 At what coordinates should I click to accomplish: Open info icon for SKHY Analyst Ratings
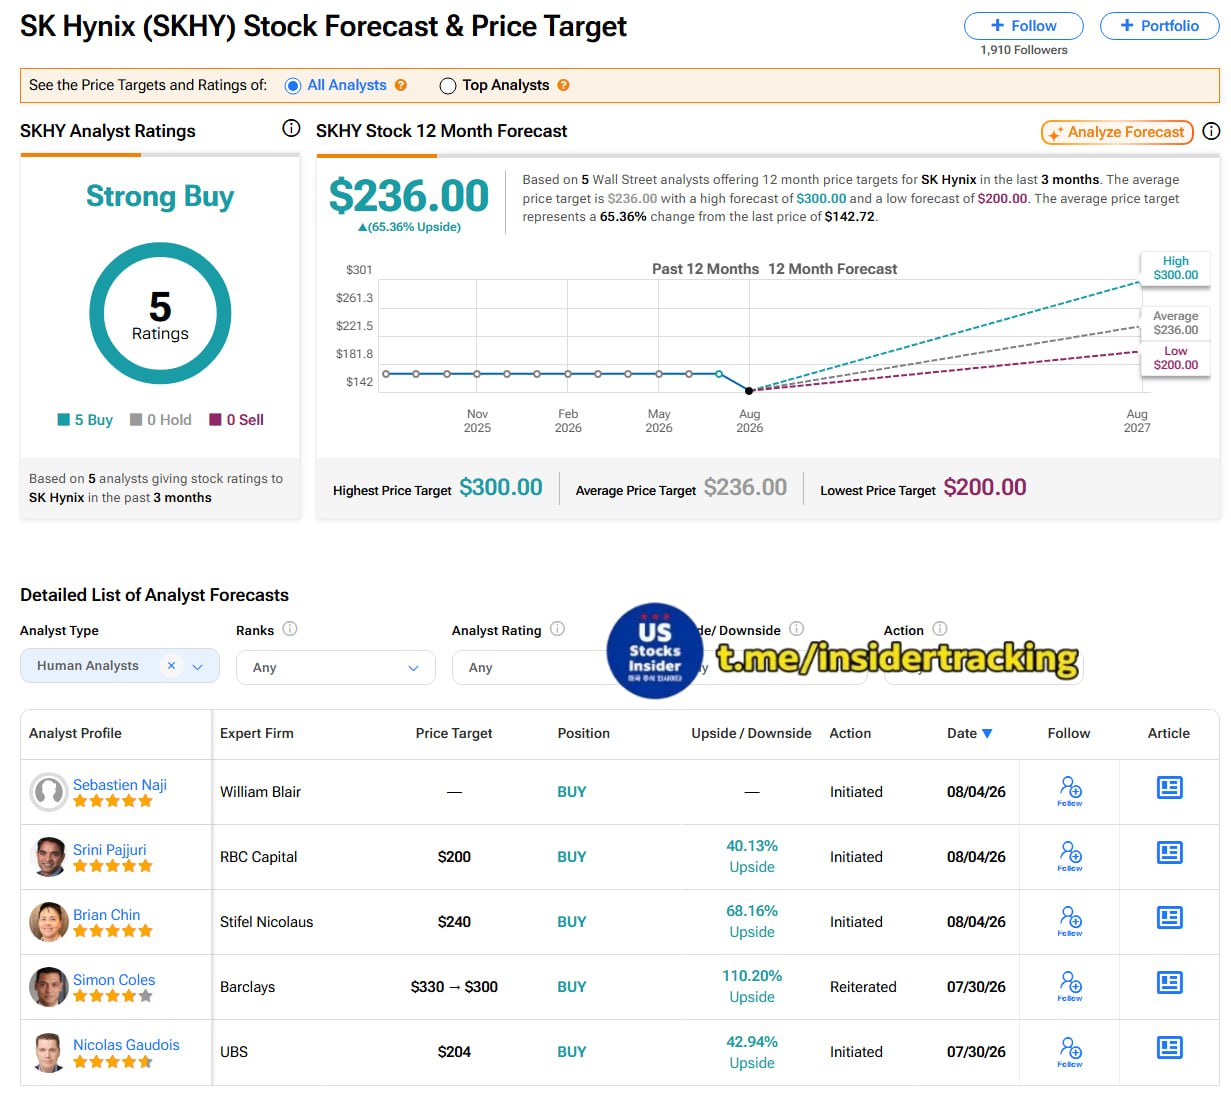(291, 128)
